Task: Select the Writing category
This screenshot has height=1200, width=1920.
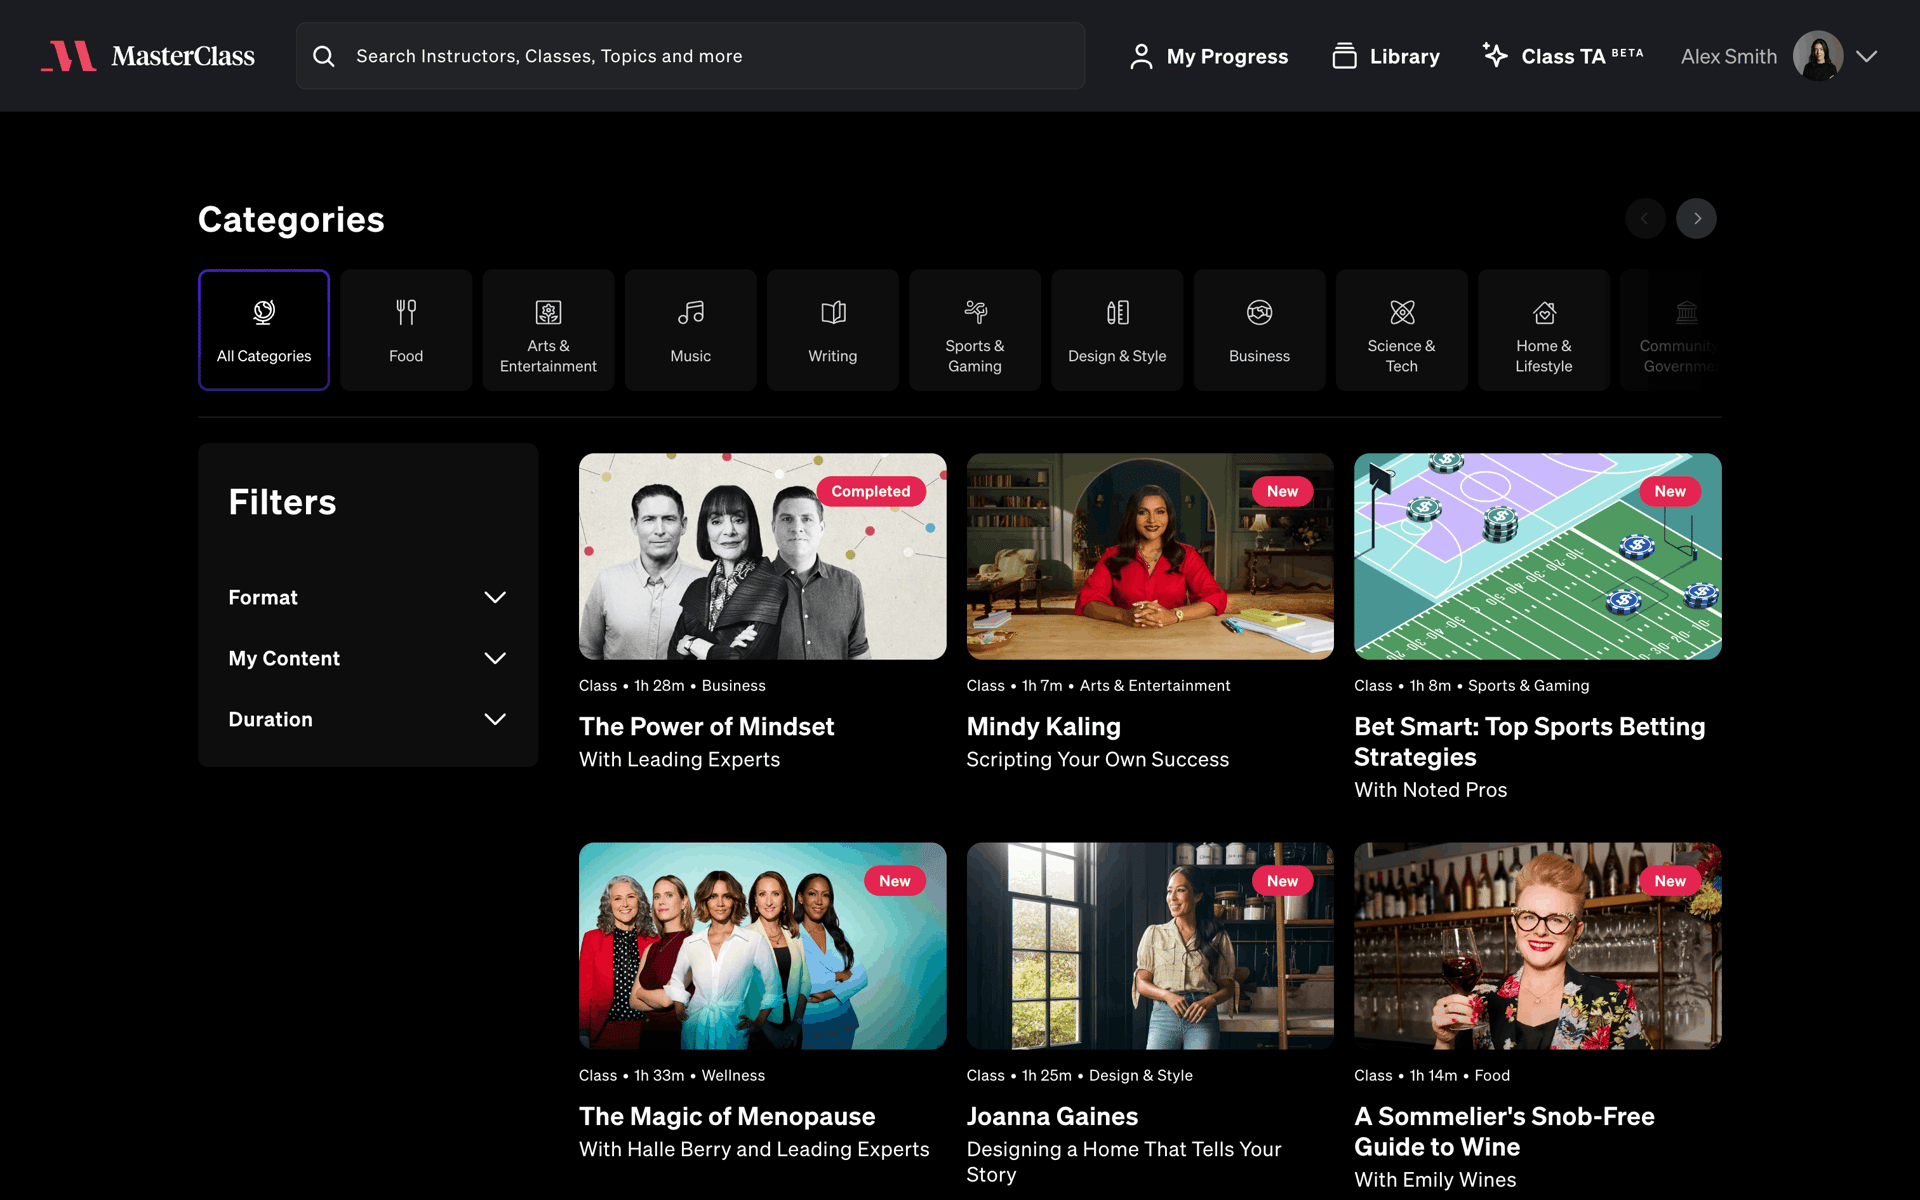Action: (x=832, y=330)
